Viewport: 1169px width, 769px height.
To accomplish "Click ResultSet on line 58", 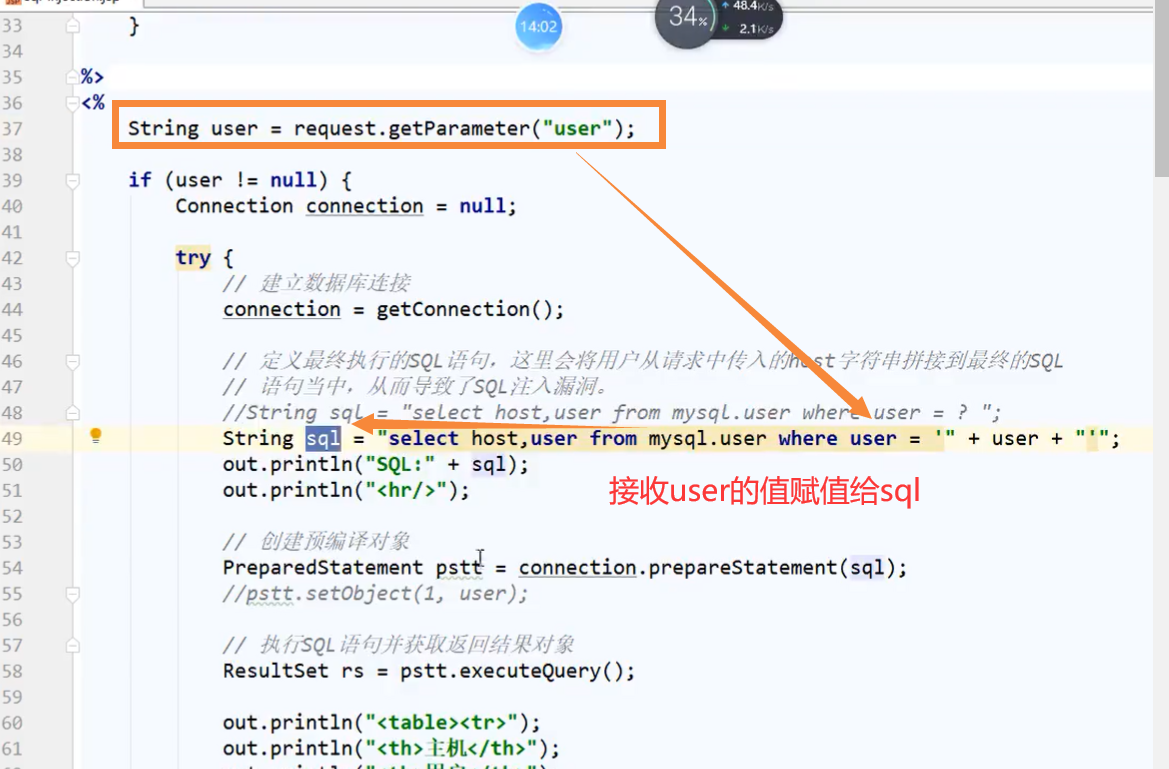I will [276, 671].
